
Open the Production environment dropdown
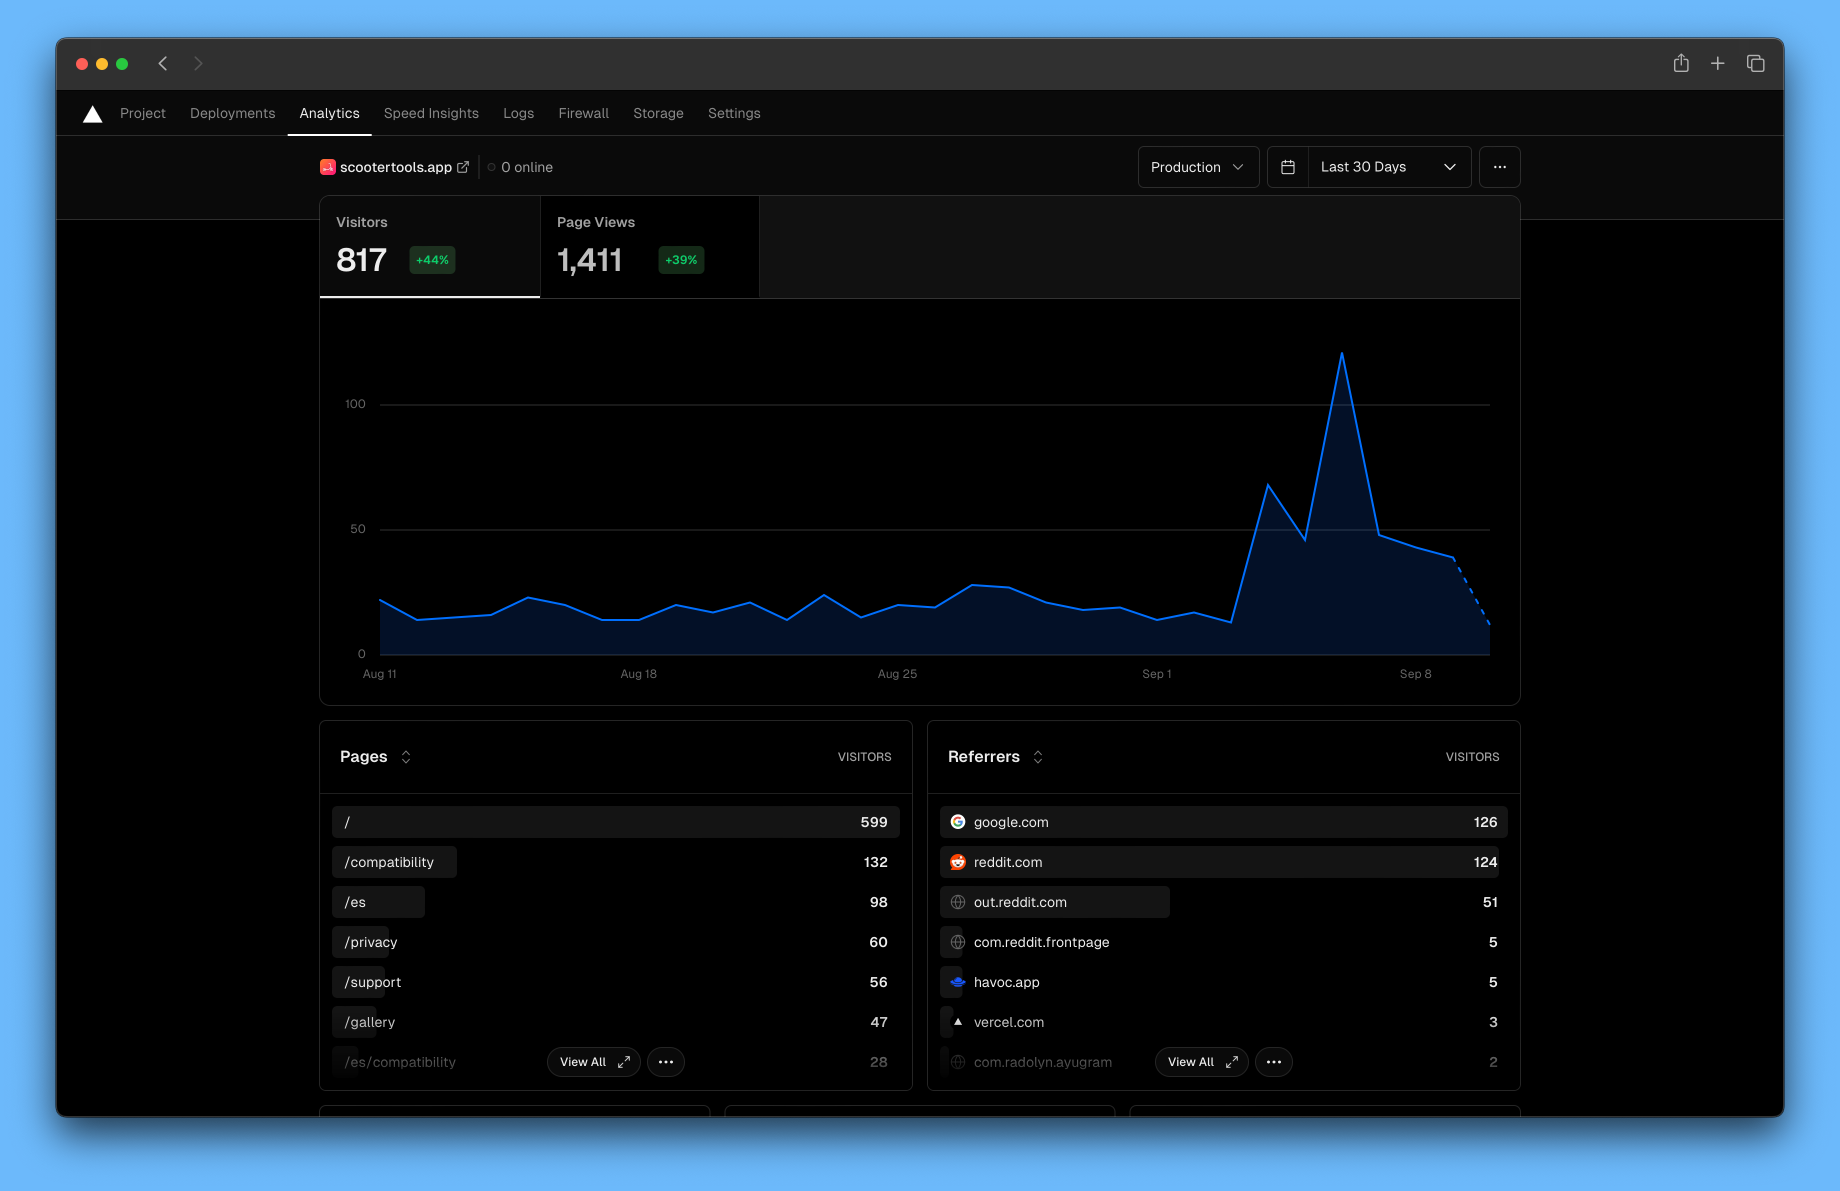tap(1198, 167)
